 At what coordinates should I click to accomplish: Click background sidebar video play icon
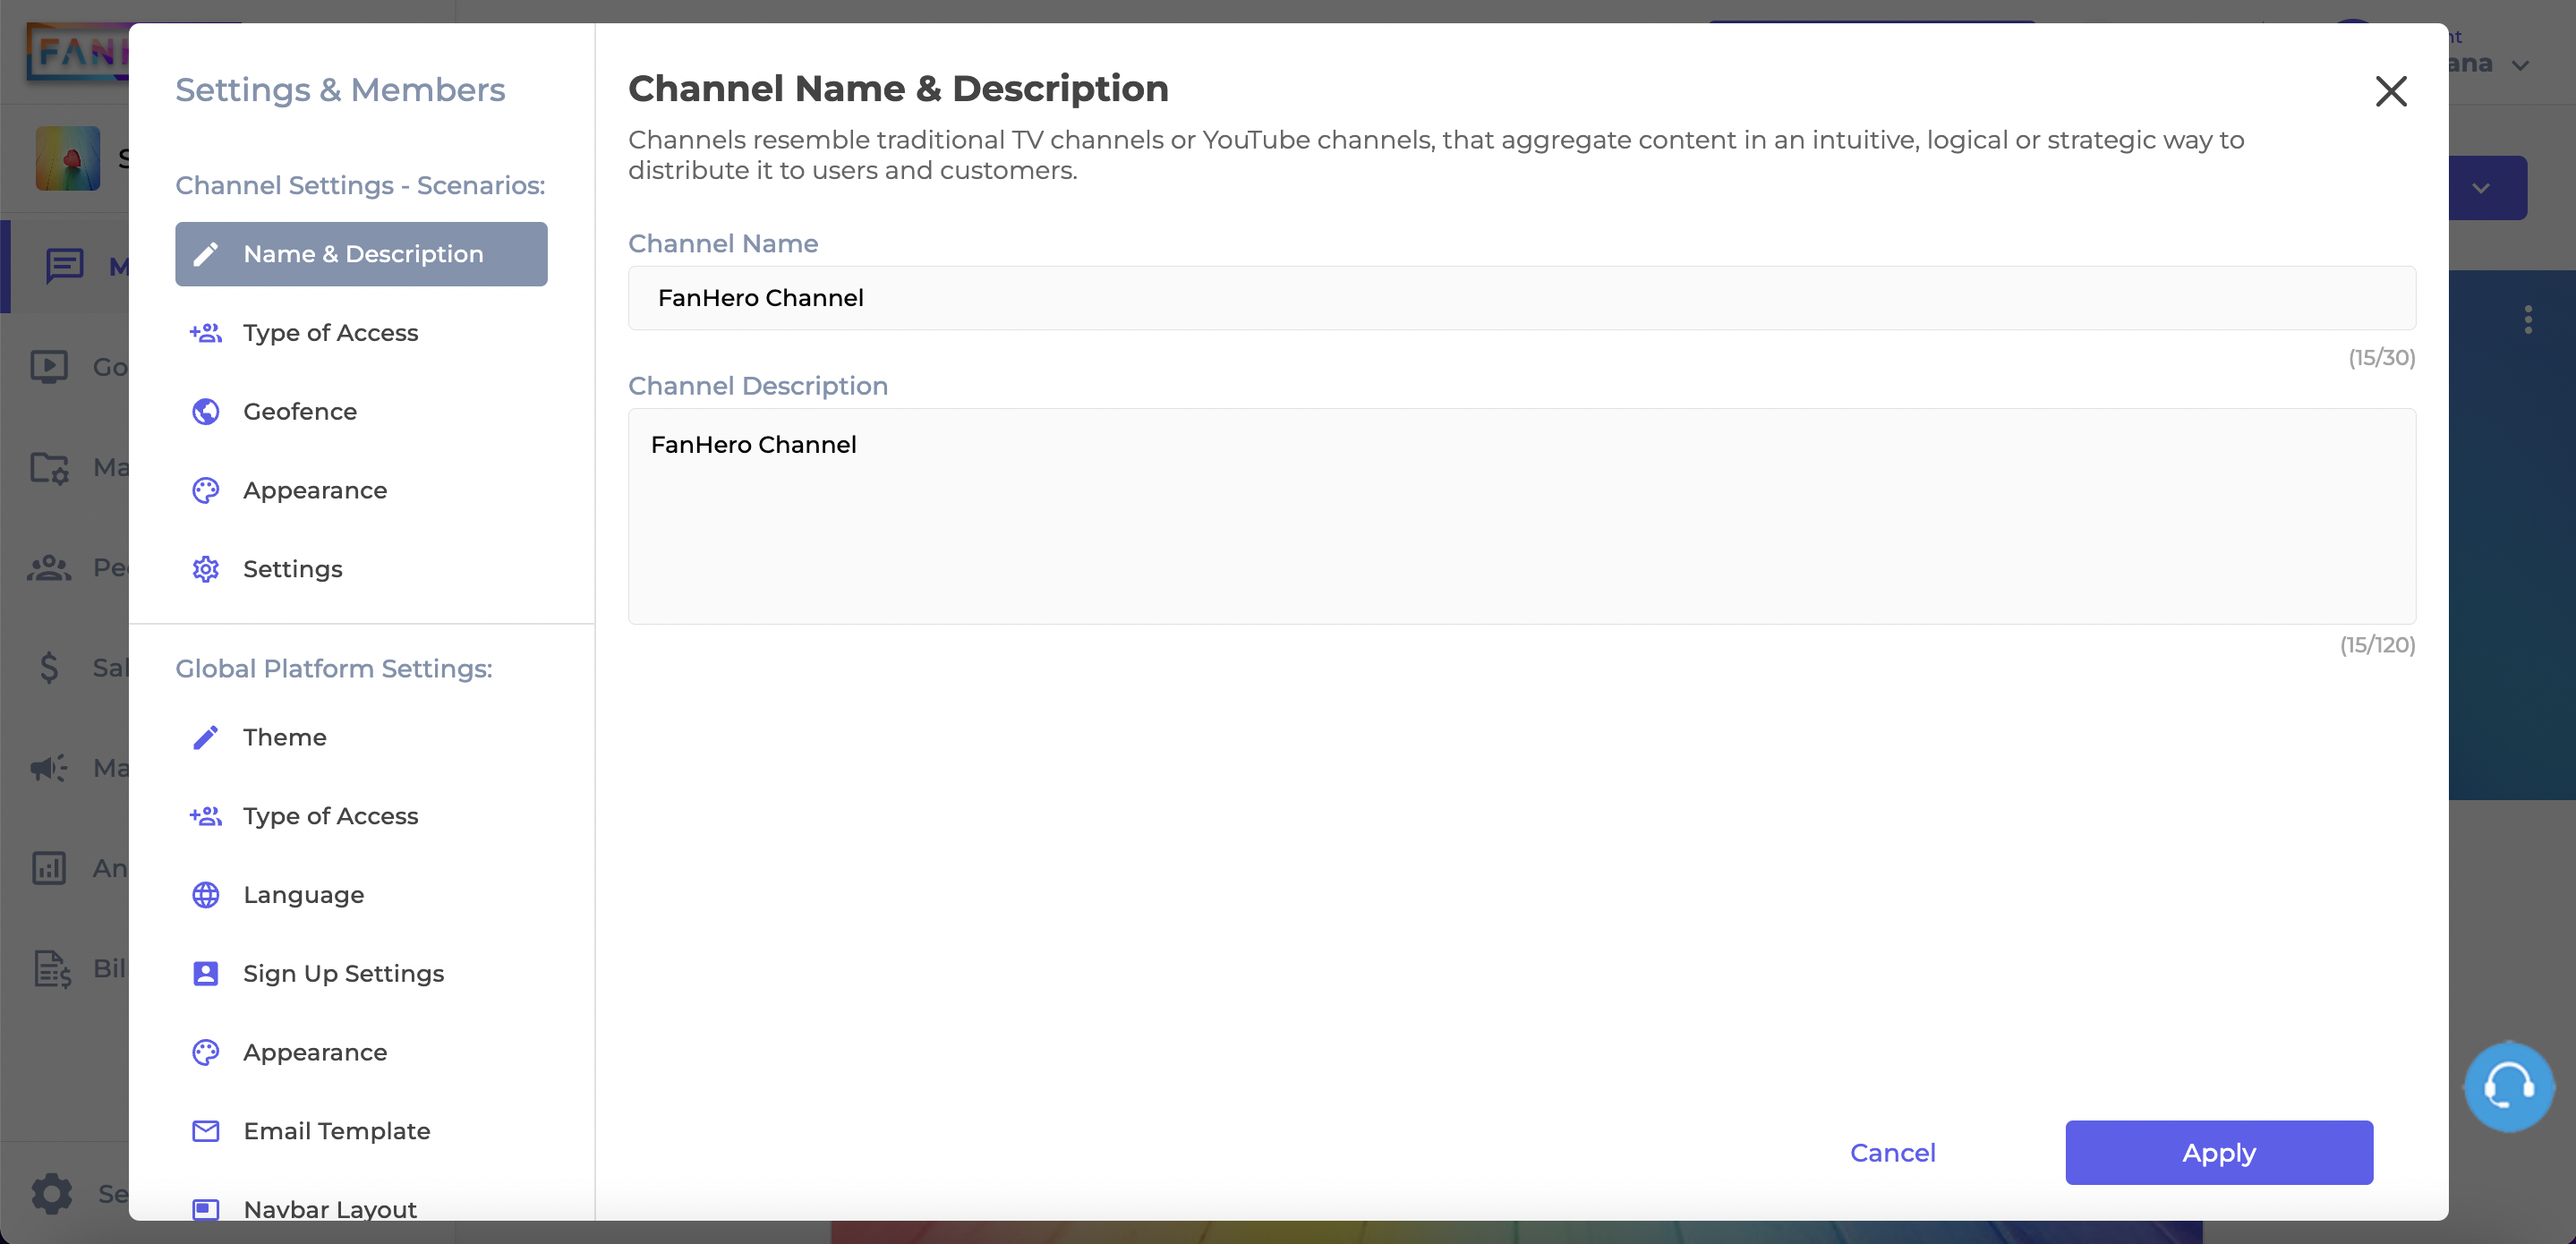click(x=49, y=367)
